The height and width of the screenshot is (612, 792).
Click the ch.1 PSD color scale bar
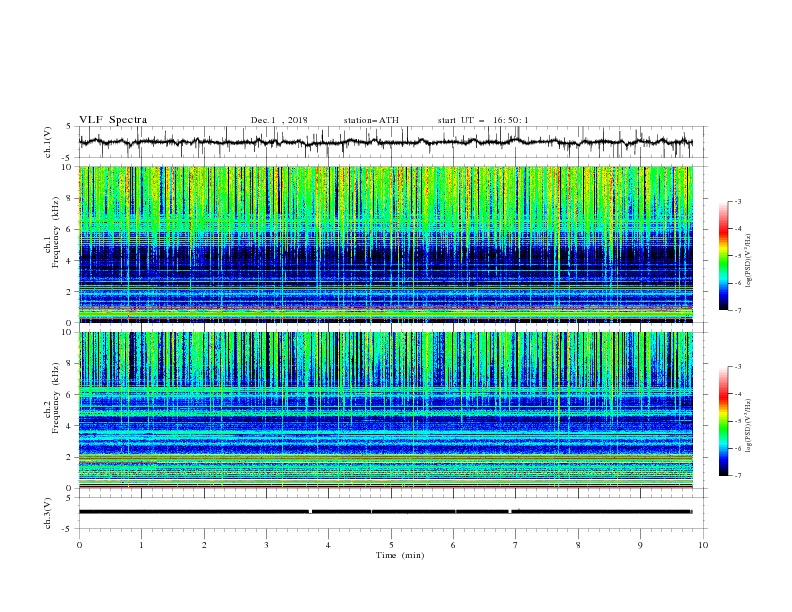point(724,255)
